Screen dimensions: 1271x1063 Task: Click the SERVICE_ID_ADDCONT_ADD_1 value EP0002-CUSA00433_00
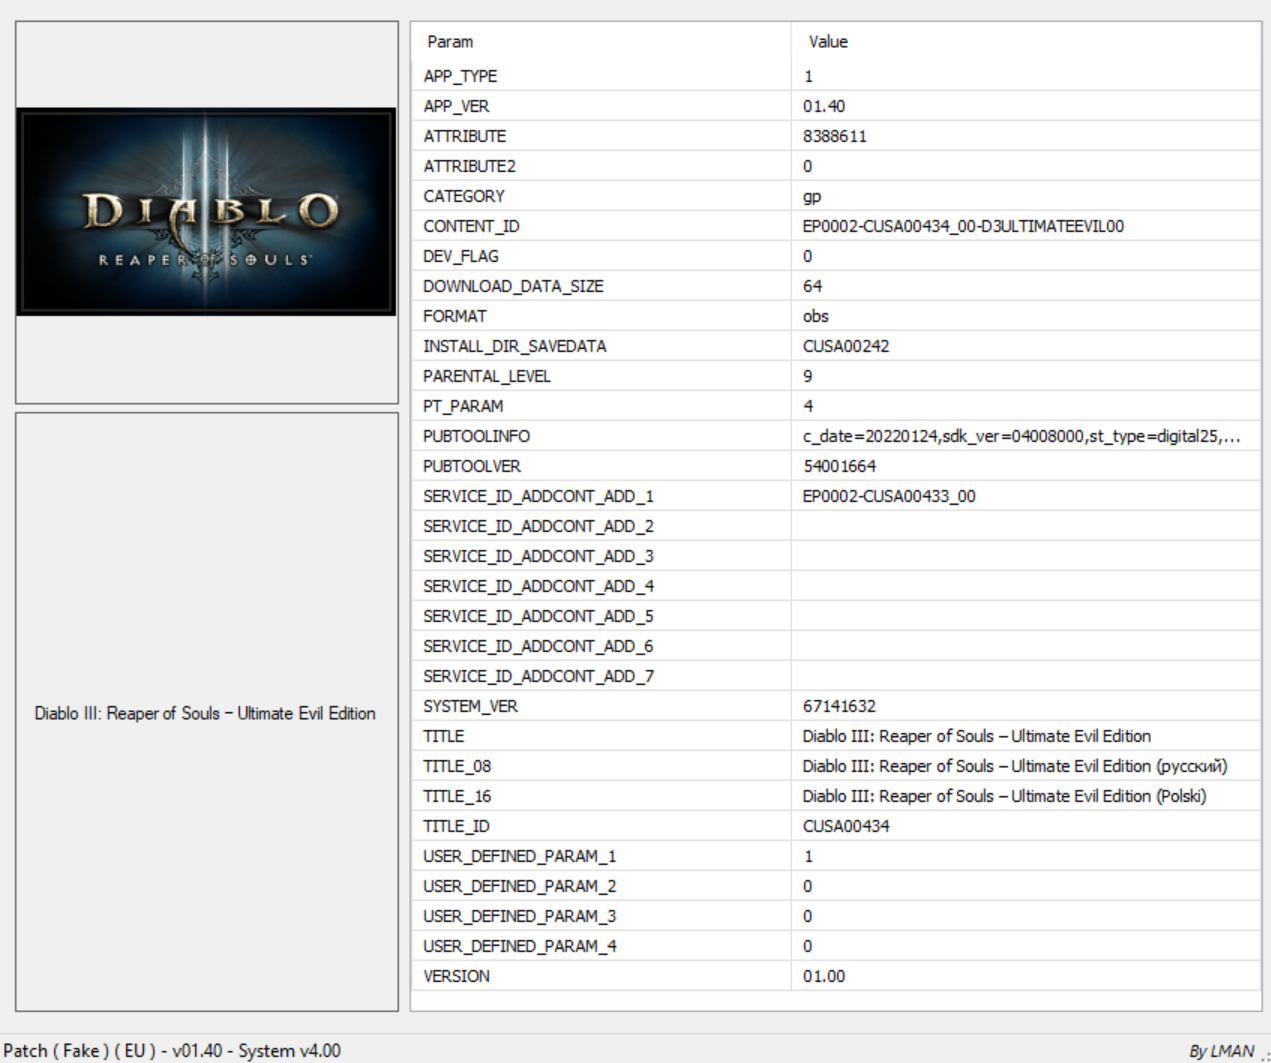pos(888,496)
